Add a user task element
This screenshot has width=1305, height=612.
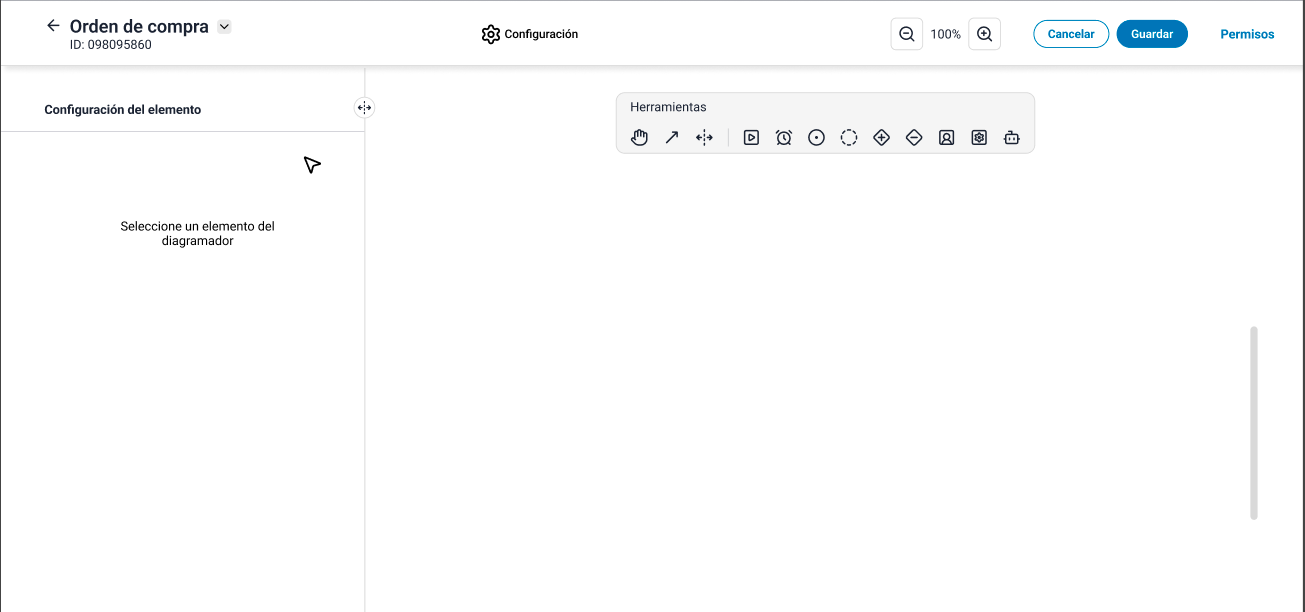[946, 138]
